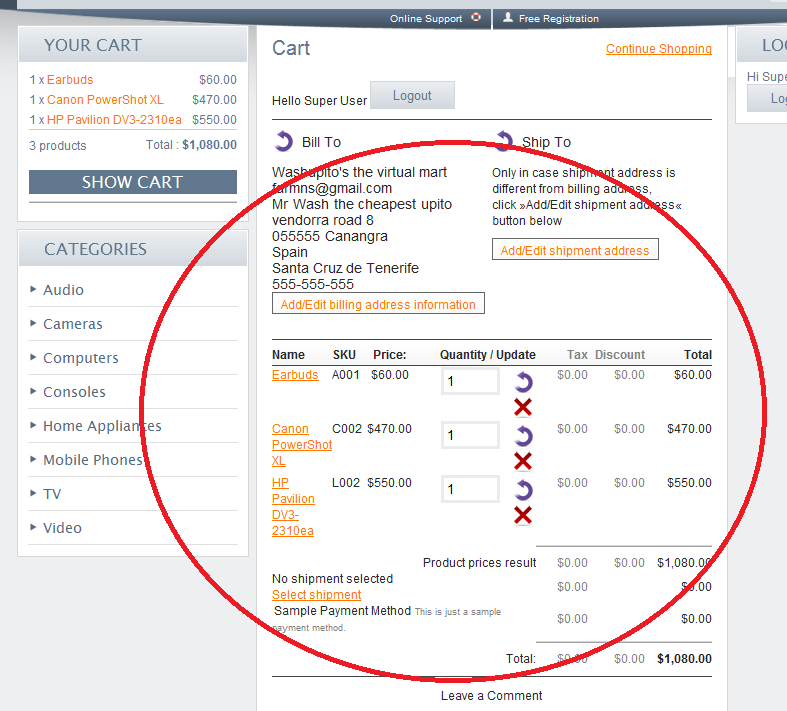Remove Earbuds with the red X icon

[x=523, y=407]
